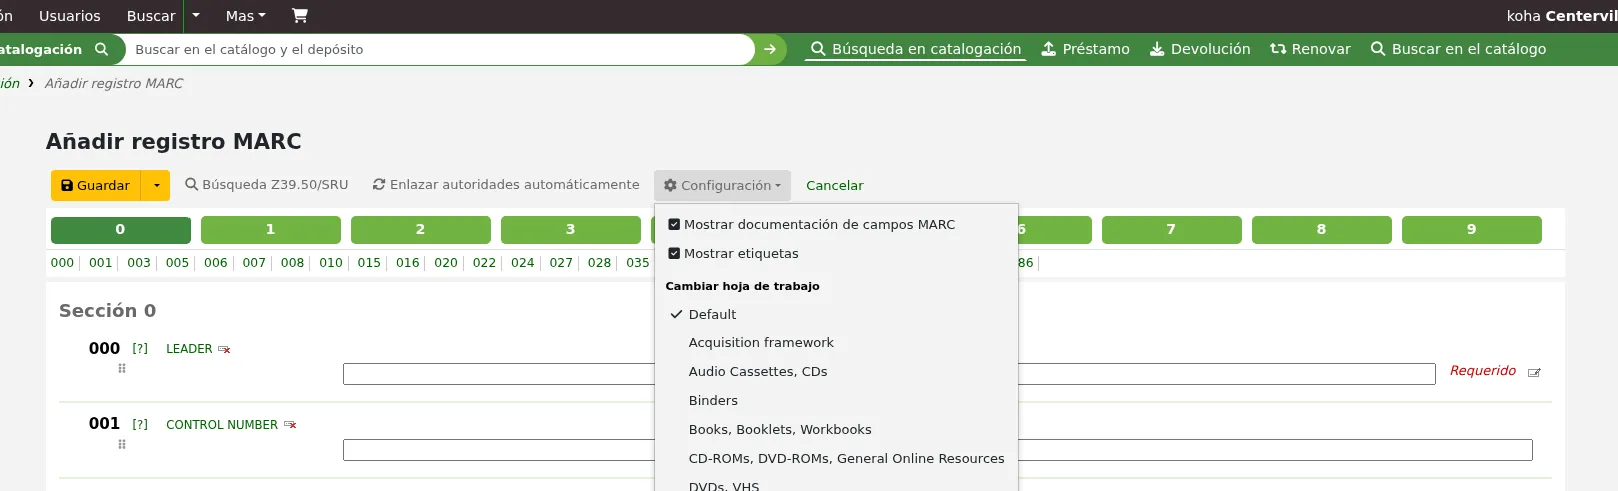The image size is (1618, 491).
Task: Switch to section tab 0
Action: click(121, 230)
